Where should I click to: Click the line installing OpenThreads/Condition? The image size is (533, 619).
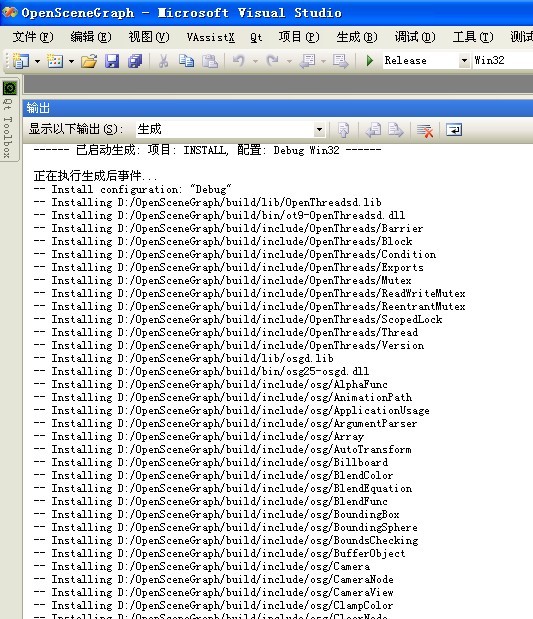(235, 255)
